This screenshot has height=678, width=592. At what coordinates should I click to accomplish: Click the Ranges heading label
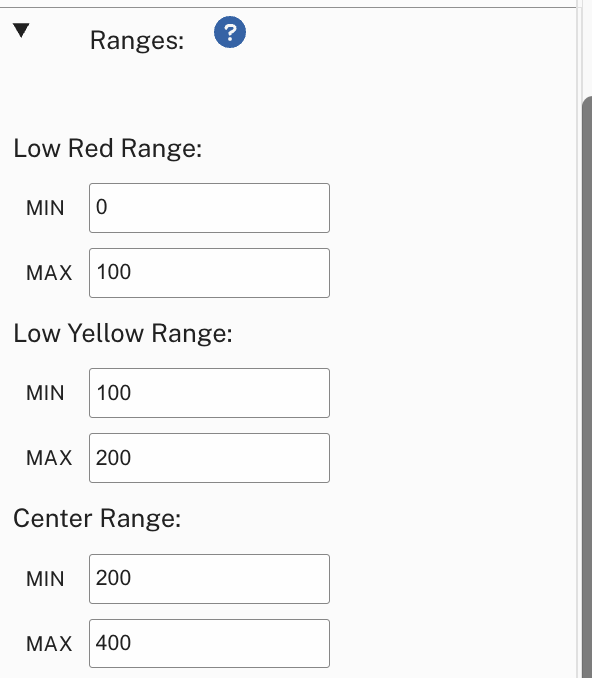137,41
